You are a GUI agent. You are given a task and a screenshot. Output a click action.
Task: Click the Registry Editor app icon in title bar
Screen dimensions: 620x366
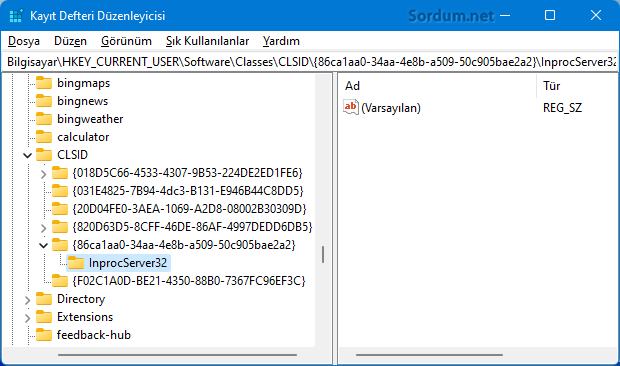tap(16, 16)
